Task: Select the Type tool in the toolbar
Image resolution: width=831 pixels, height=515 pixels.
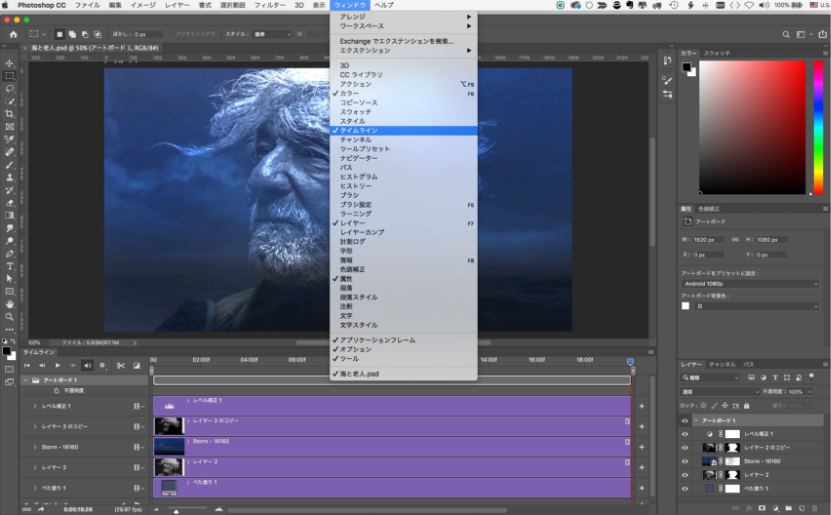Action: pyautogui.click(x=10, y=266)
